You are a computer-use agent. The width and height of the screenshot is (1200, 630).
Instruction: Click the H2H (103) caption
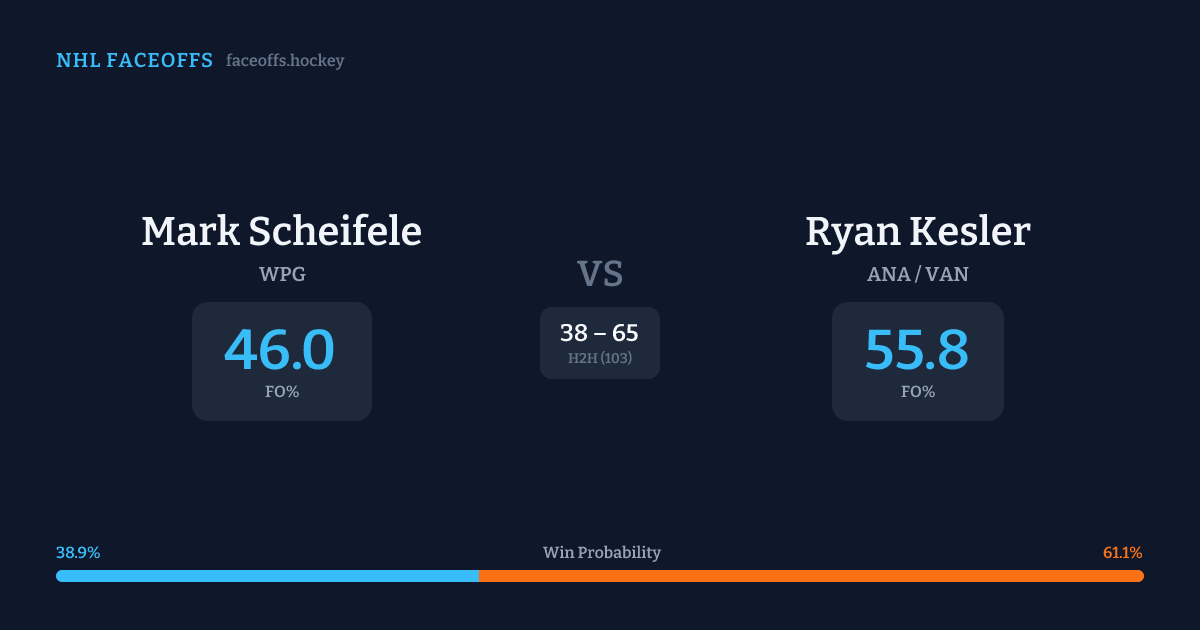click(599, 358)
